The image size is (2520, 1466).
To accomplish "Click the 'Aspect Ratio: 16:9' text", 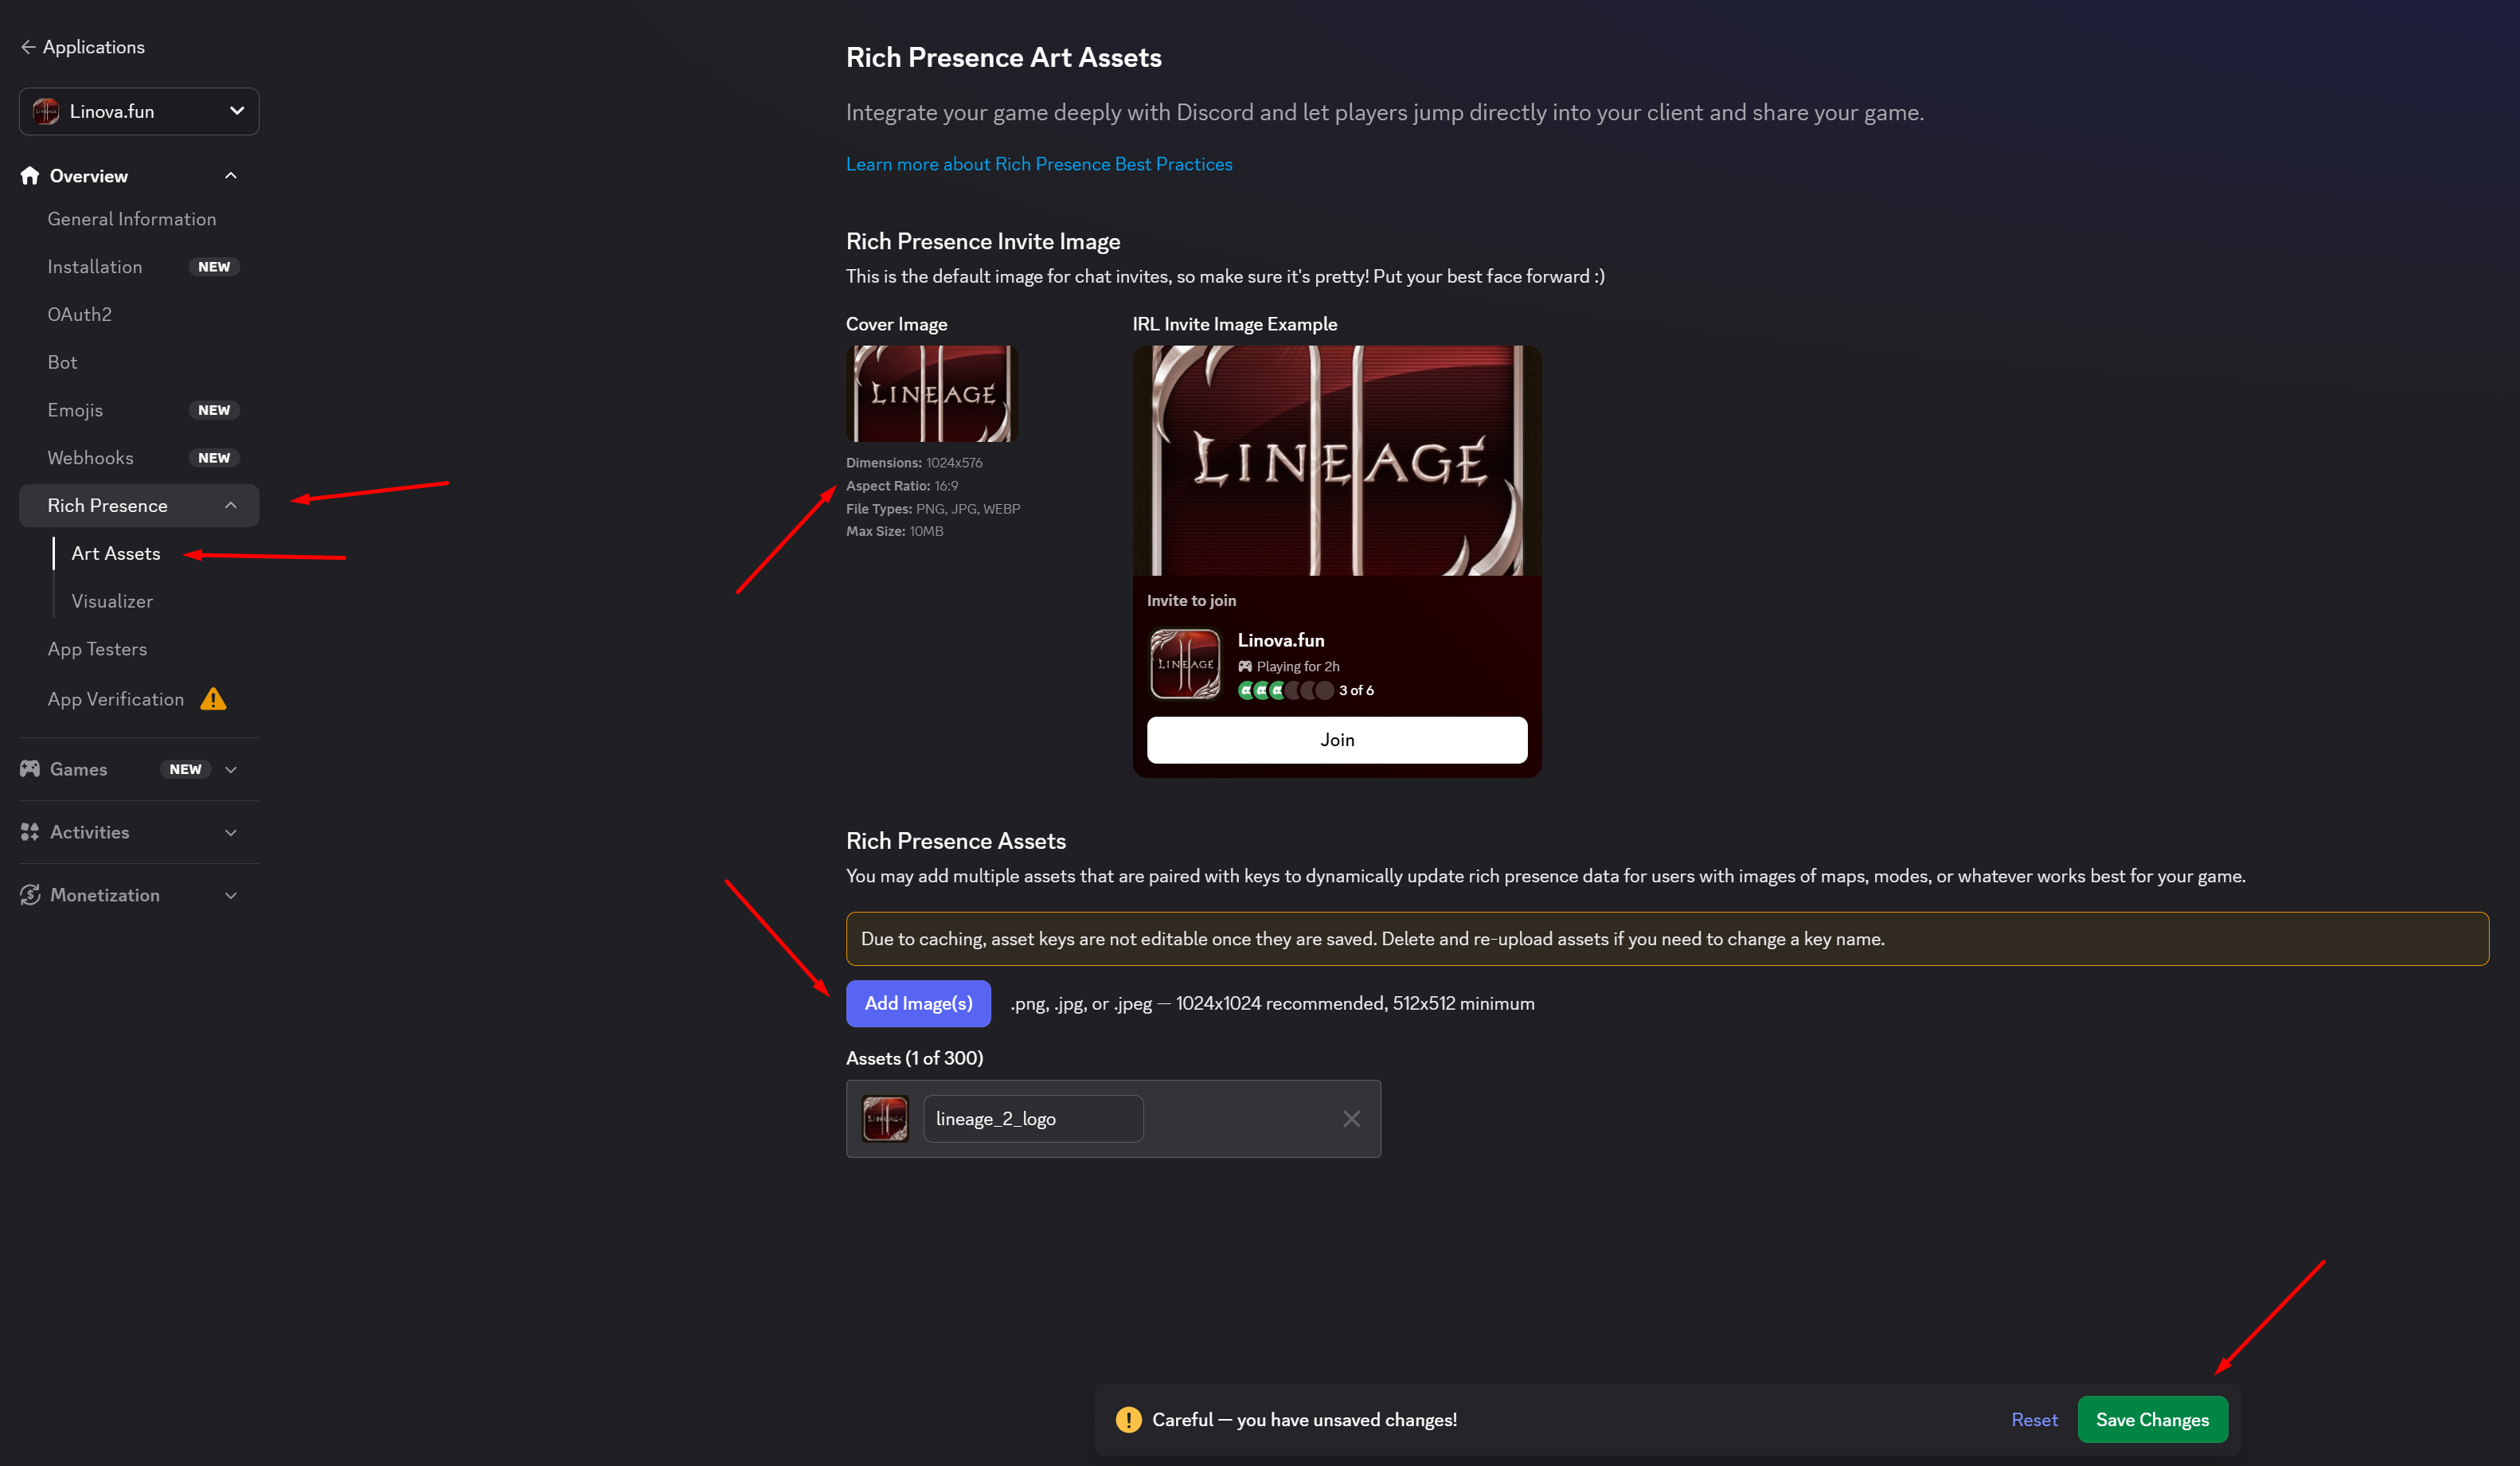I will [x=902, y=486].
